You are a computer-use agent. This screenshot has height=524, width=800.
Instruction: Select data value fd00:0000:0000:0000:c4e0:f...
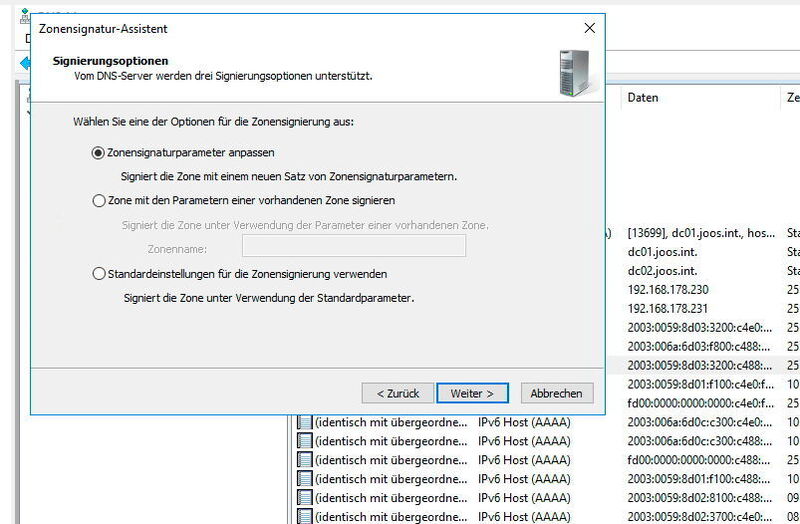pos(701,403)
